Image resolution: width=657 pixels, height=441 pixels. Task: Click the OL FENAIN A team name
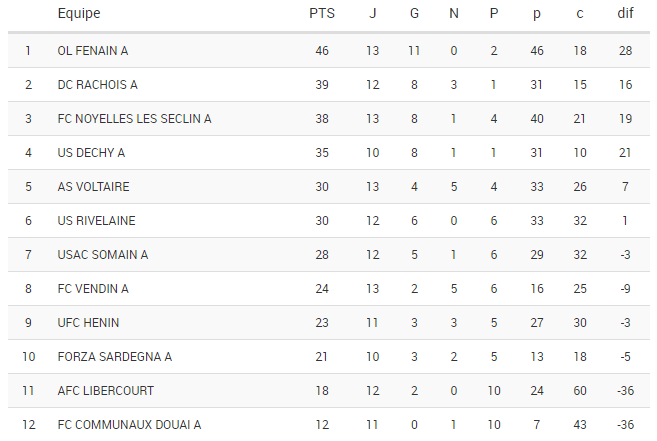pyautogui.click(x=93, y=51)
